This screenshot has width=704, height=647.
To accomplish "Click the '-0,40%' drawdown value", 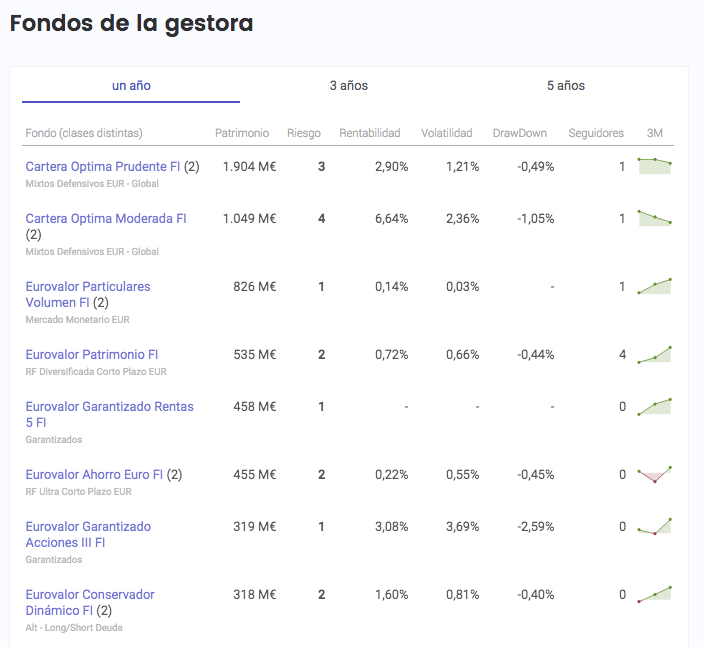I will tap(536, 594).
